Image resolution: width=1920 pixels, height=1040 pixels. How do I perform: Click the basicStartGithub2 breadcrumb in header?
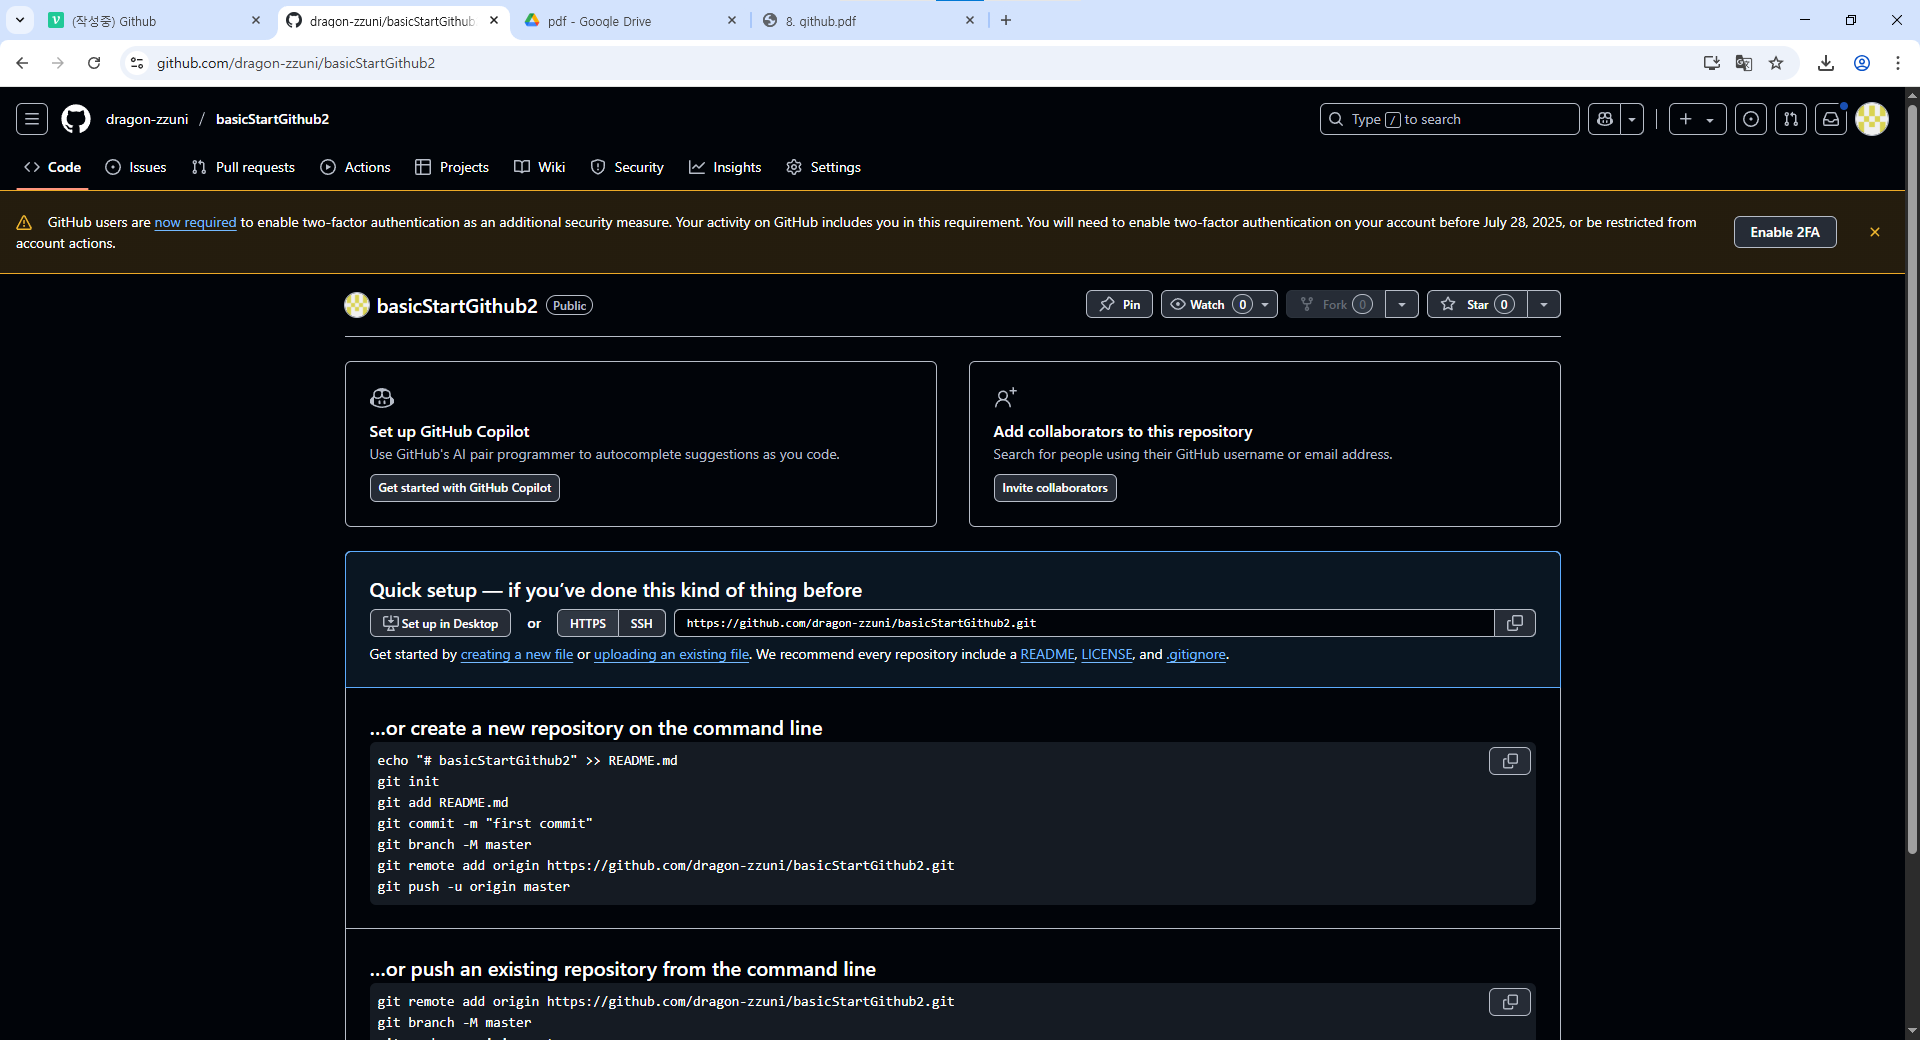click(x=272, y=119)
